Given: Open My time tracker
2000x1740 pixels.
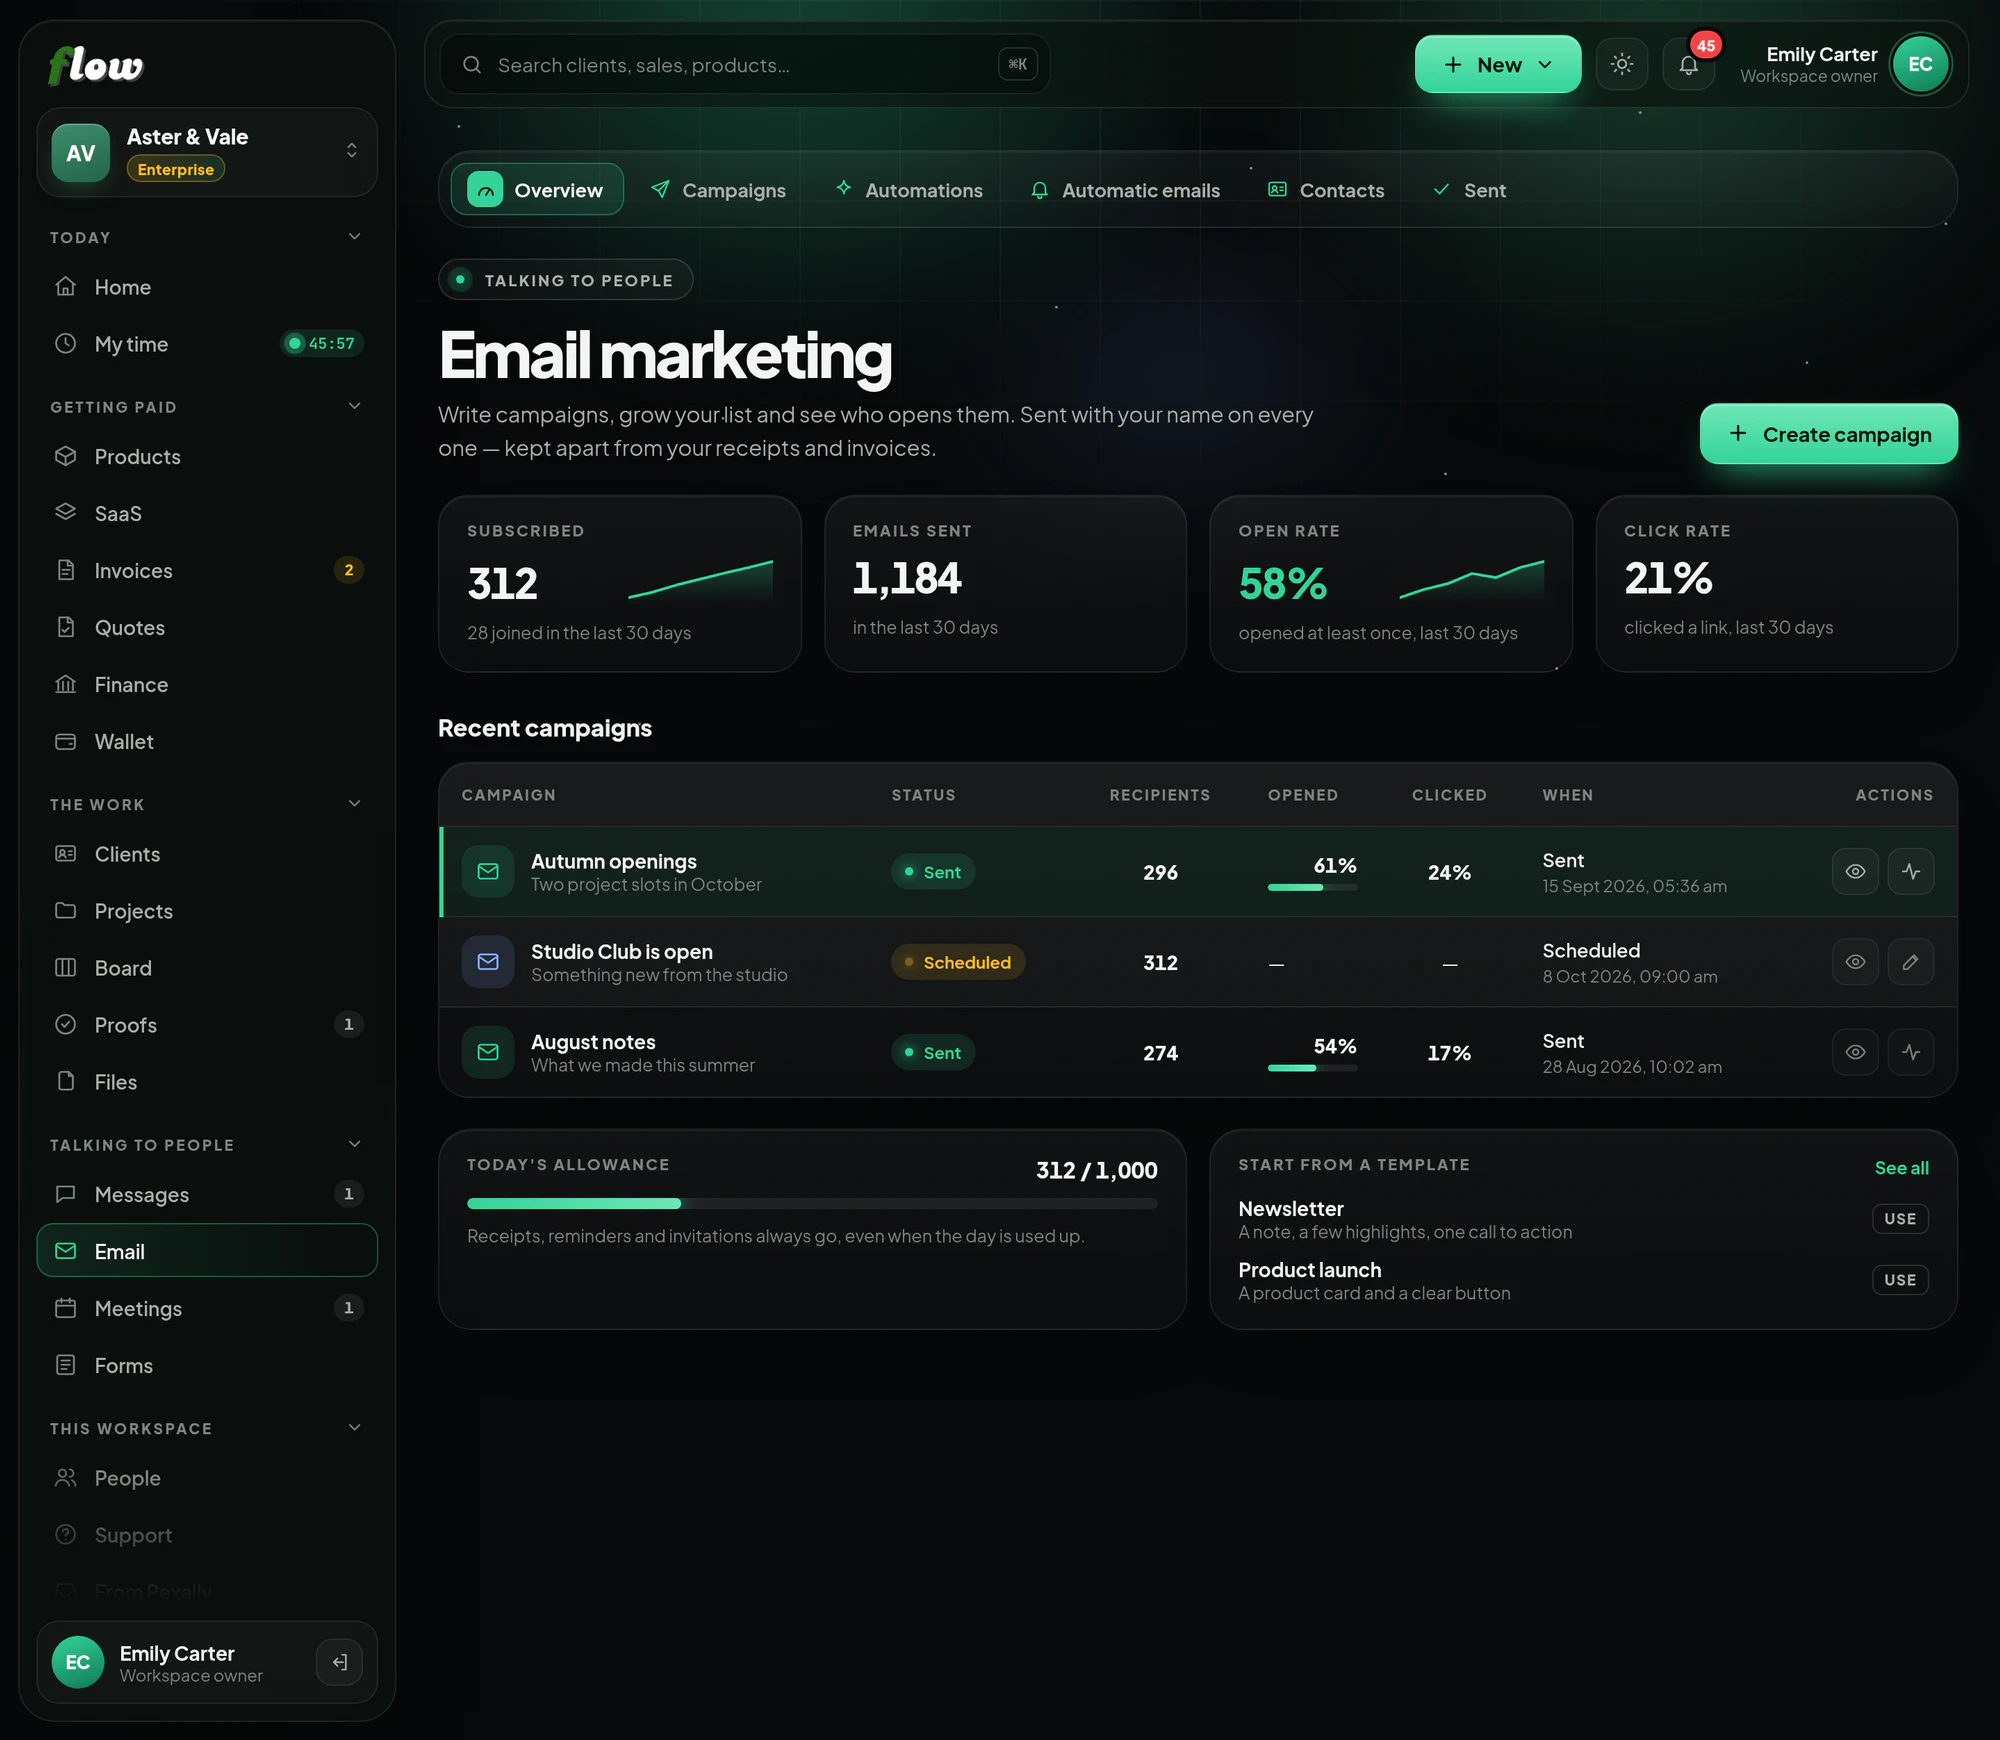Looking at the screenshot, I should point(207,344).
